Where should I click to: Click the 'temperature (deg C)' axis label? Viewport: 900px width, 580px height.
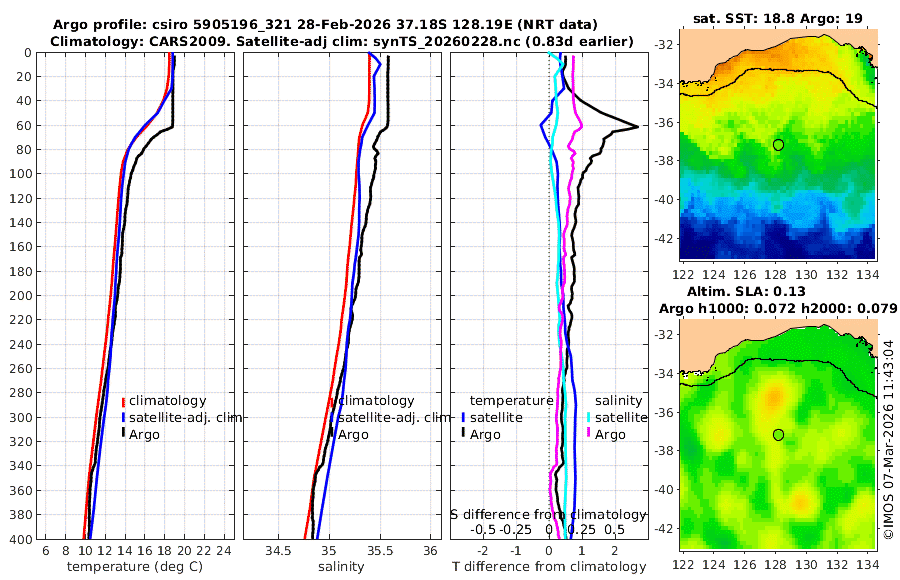(135, 567)
